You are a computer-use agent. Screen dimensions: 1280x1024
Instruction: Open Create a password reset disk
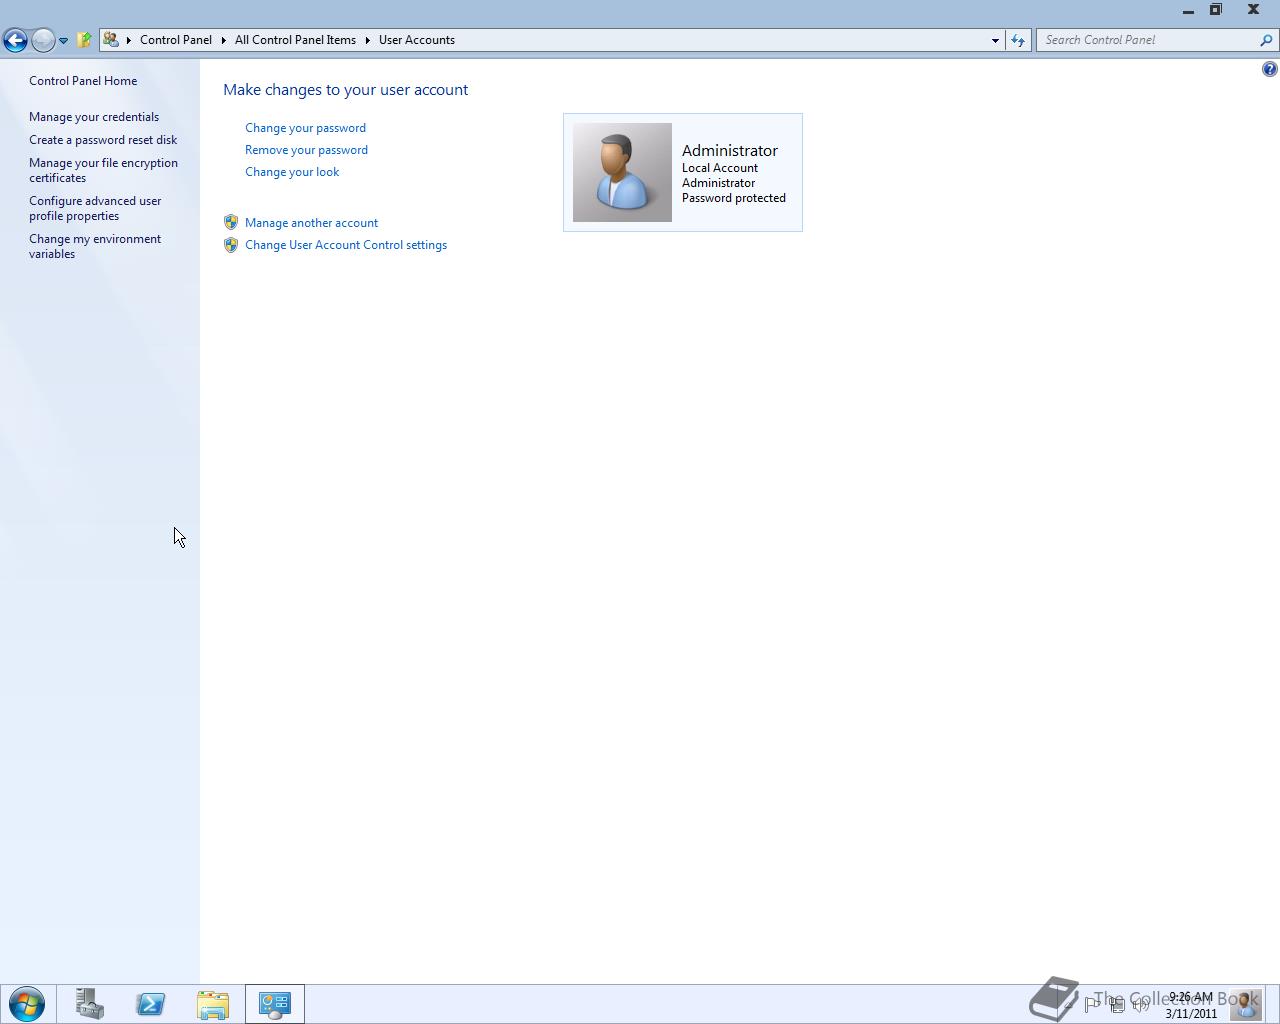(103, 140)
